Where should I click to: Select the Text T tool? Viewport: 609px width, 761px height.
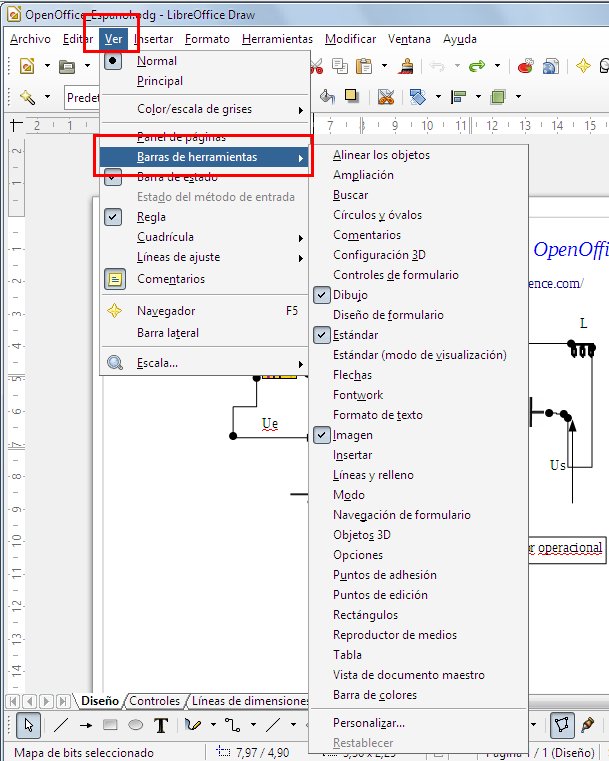pyautogui.click(x=161, y=725)
